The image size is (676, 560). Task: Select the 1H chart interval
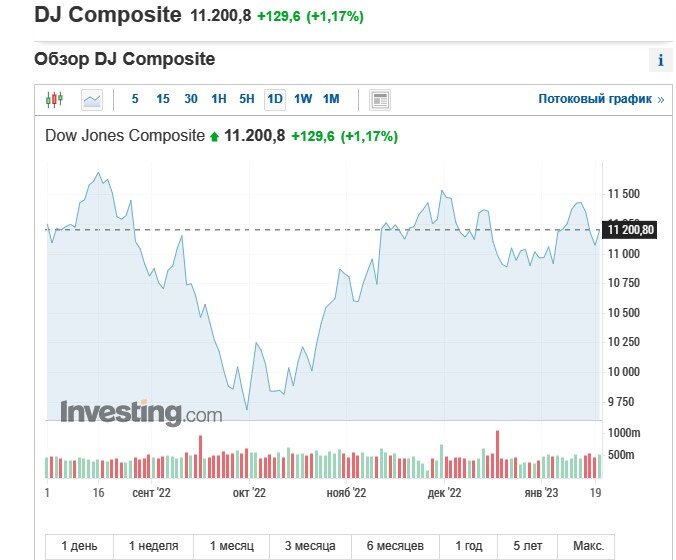click(219, 99)
